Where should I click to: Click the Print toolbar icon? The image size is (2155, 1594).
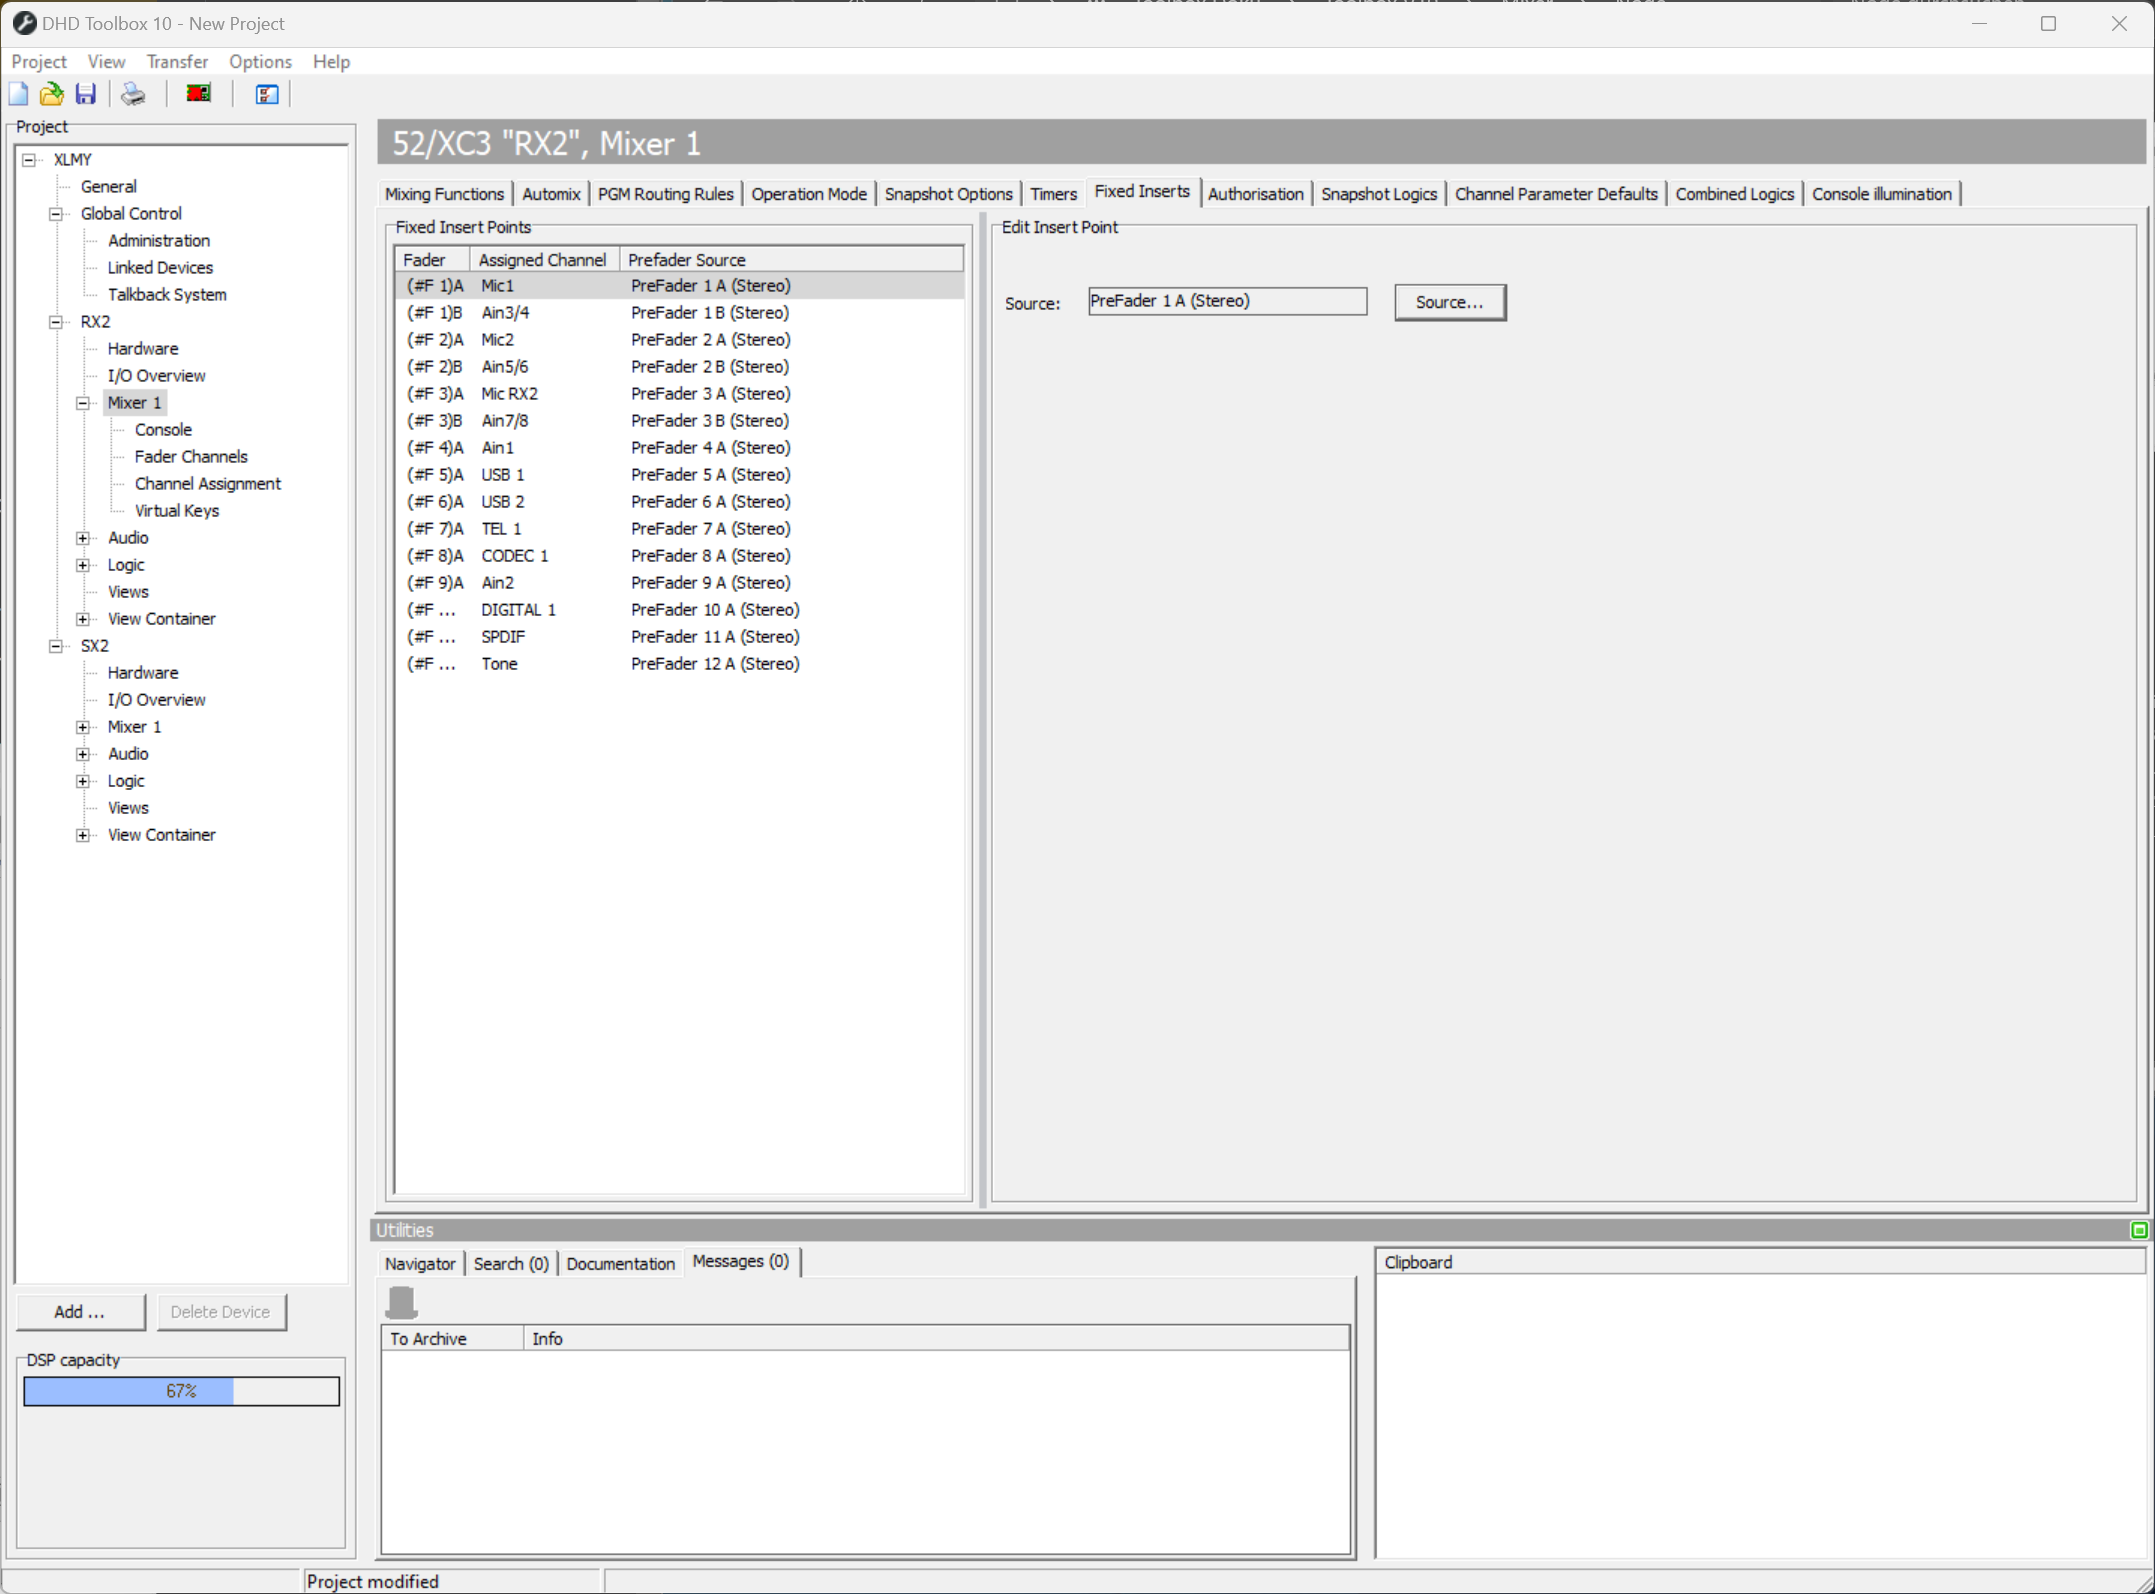tap(133, 93)
